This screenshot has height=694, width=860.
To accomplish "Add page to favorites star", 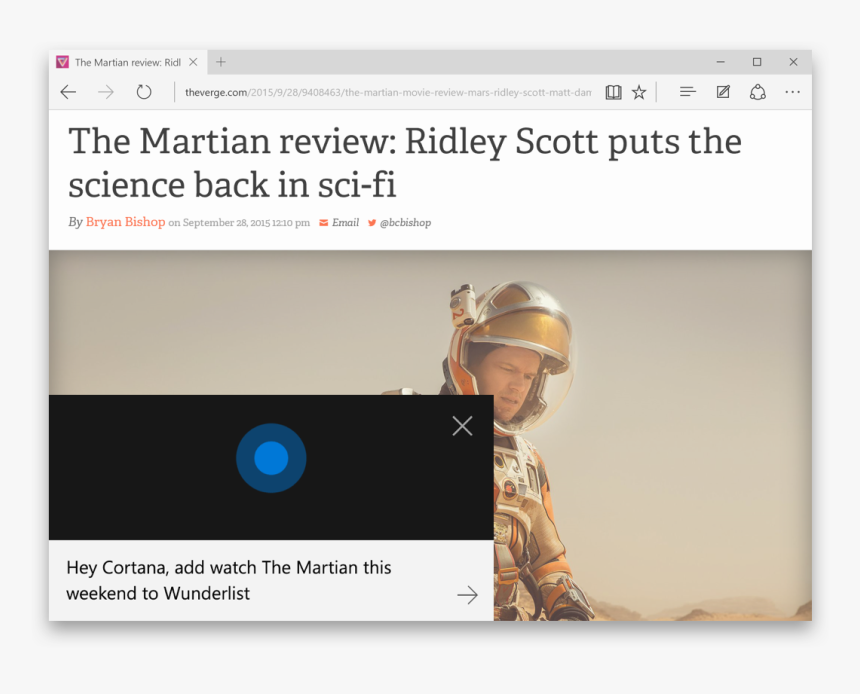I will coord(639,92).
